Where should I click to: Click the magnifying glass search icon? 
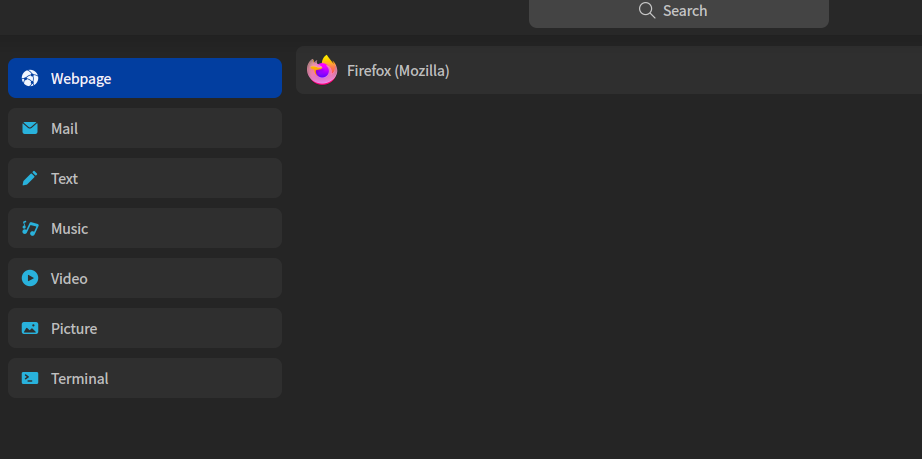point(647,11)
